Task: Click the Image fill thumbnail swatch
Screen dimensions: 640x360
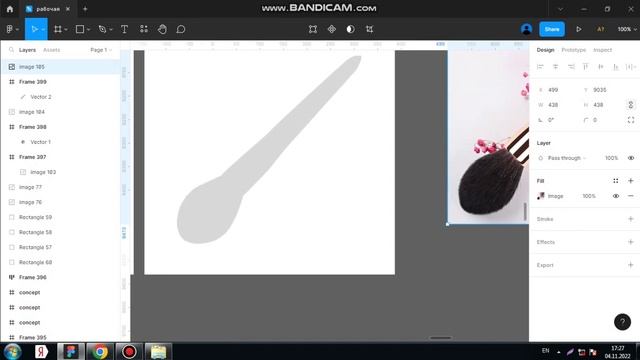Action: (541, 196)
